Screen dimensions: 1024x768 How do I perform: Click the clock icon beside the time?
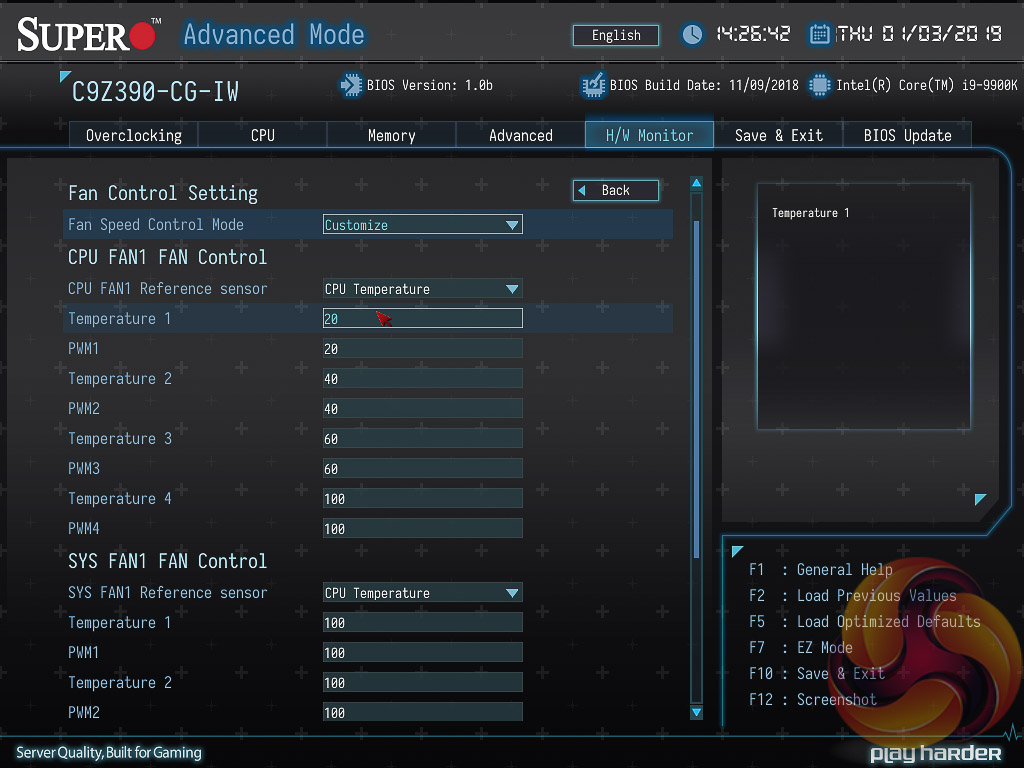point(692,34)
